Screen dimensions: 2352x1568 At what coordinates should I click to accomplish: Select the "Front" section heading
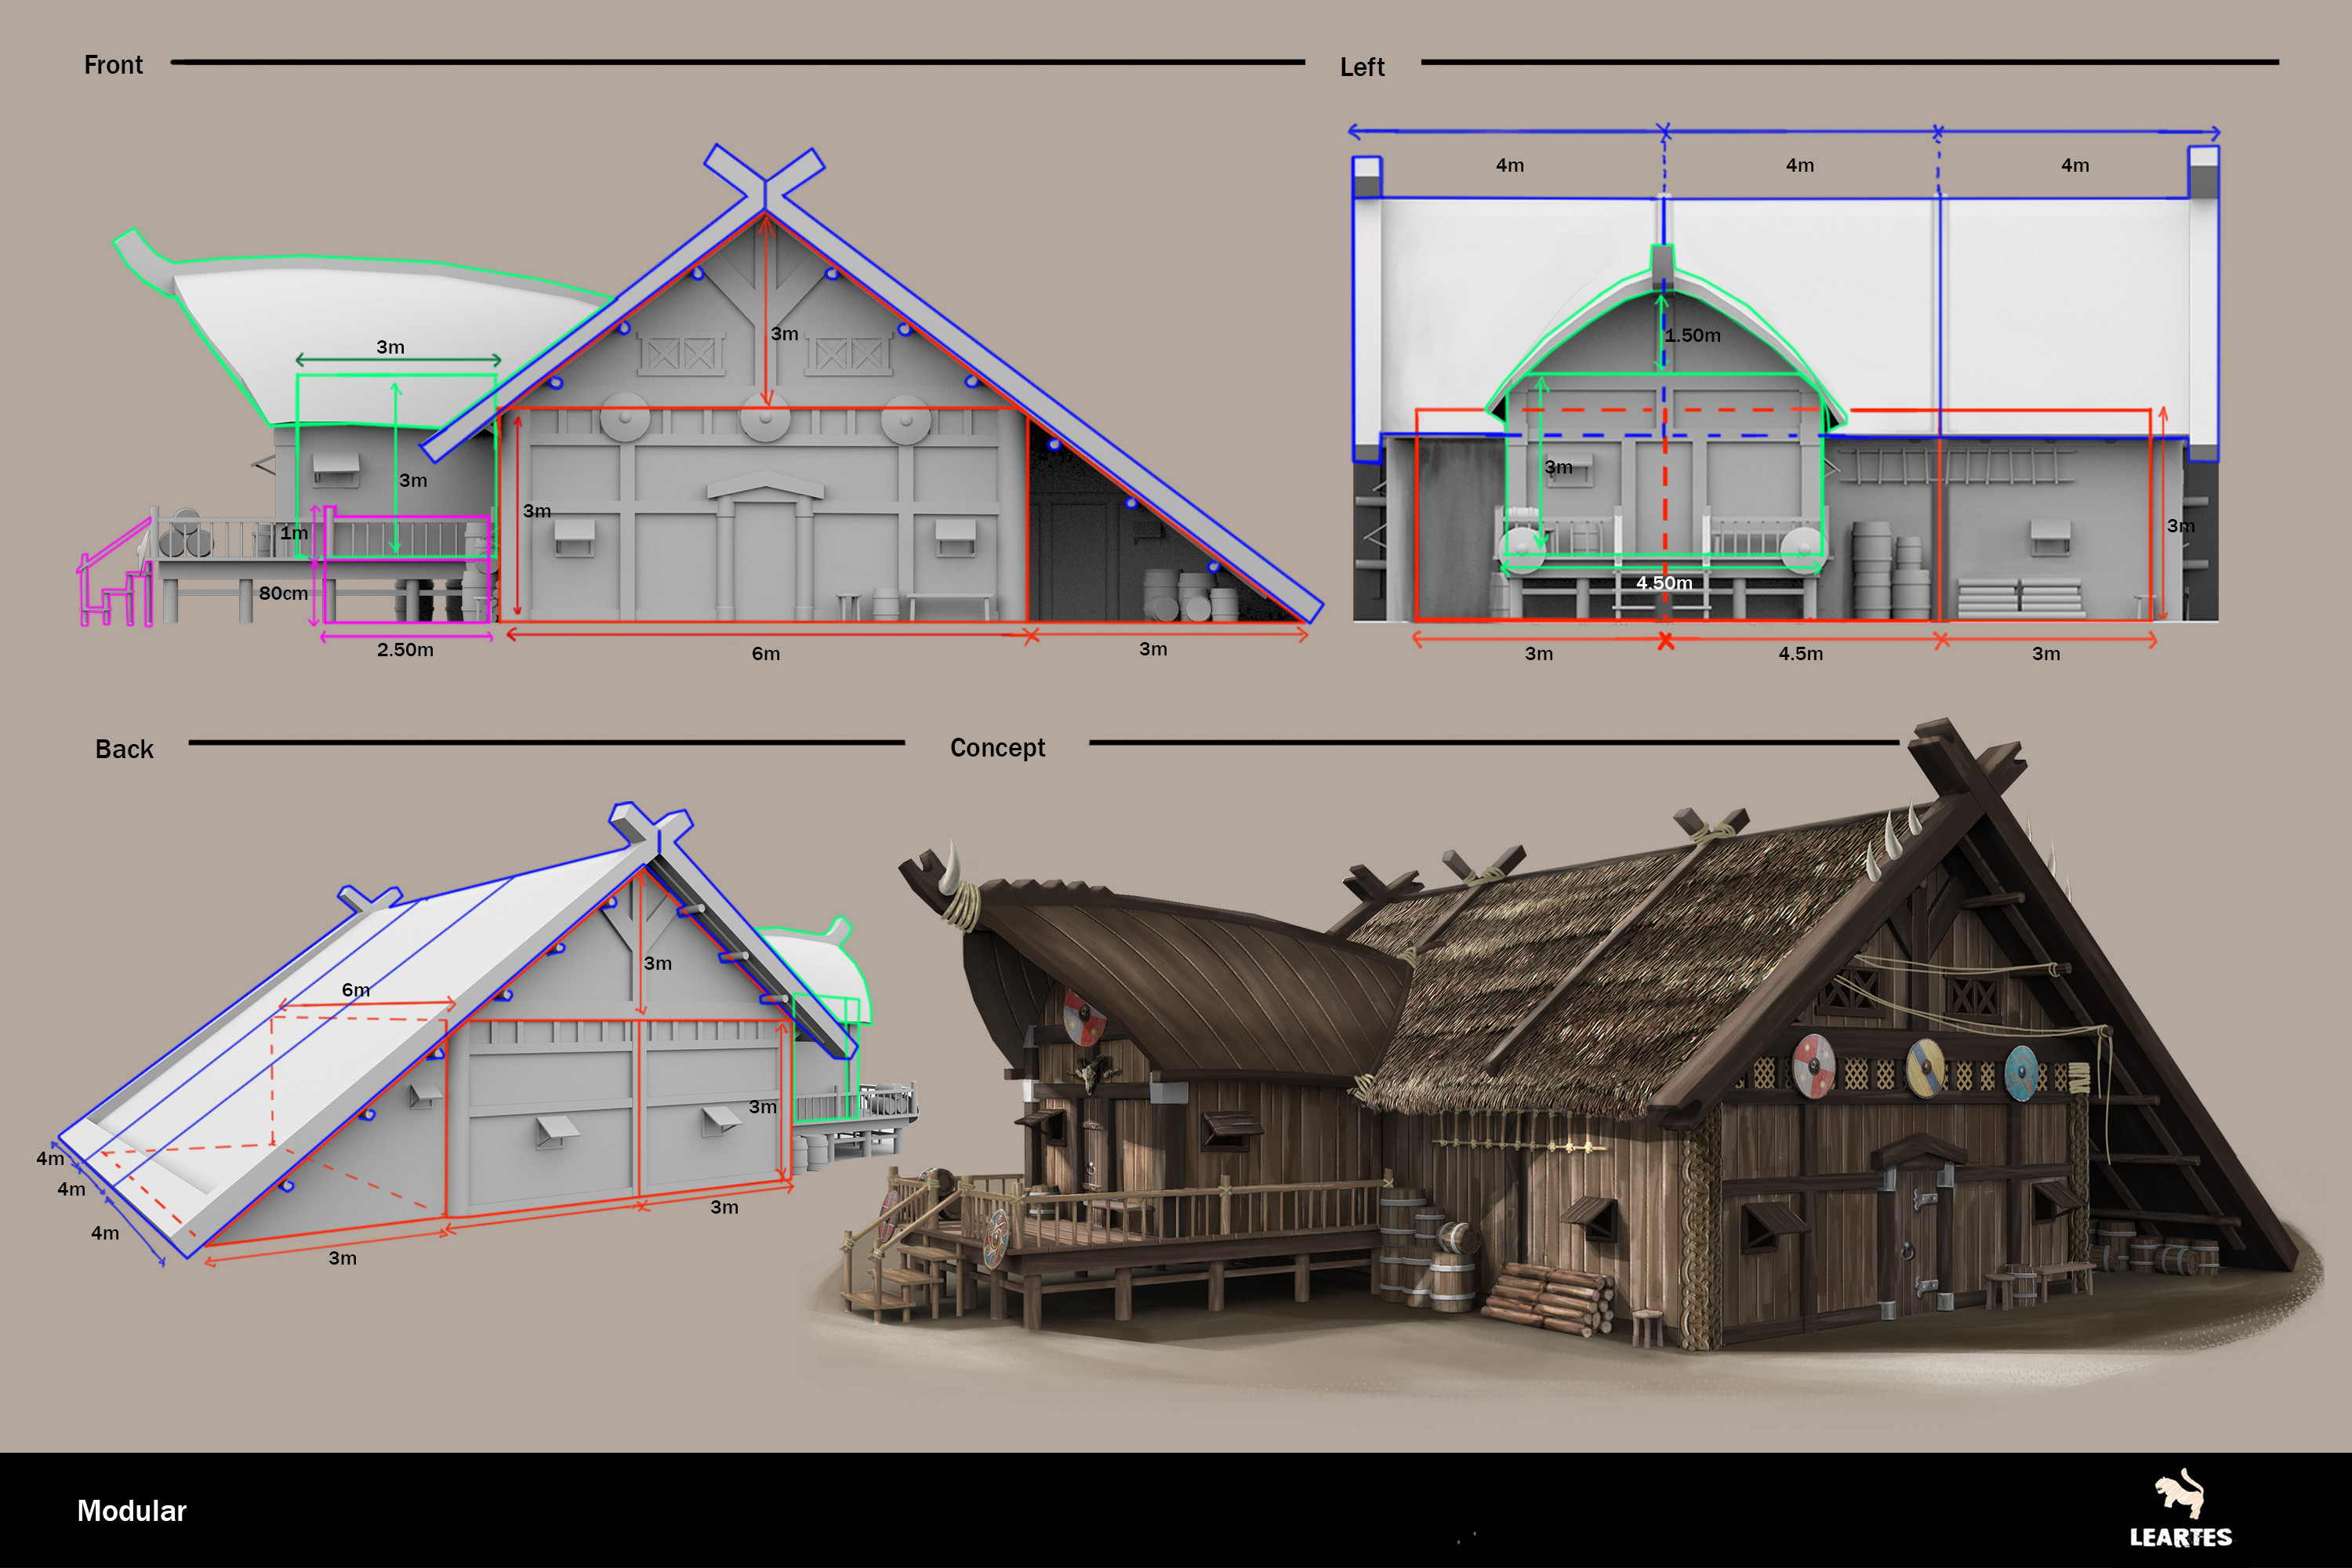coord(113,65)
